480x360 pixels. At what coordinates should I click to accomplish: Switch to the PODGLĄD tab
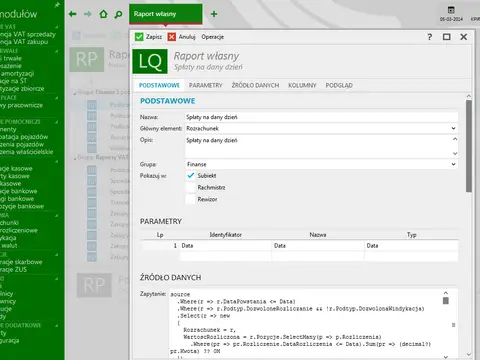[x=339, y=85]
